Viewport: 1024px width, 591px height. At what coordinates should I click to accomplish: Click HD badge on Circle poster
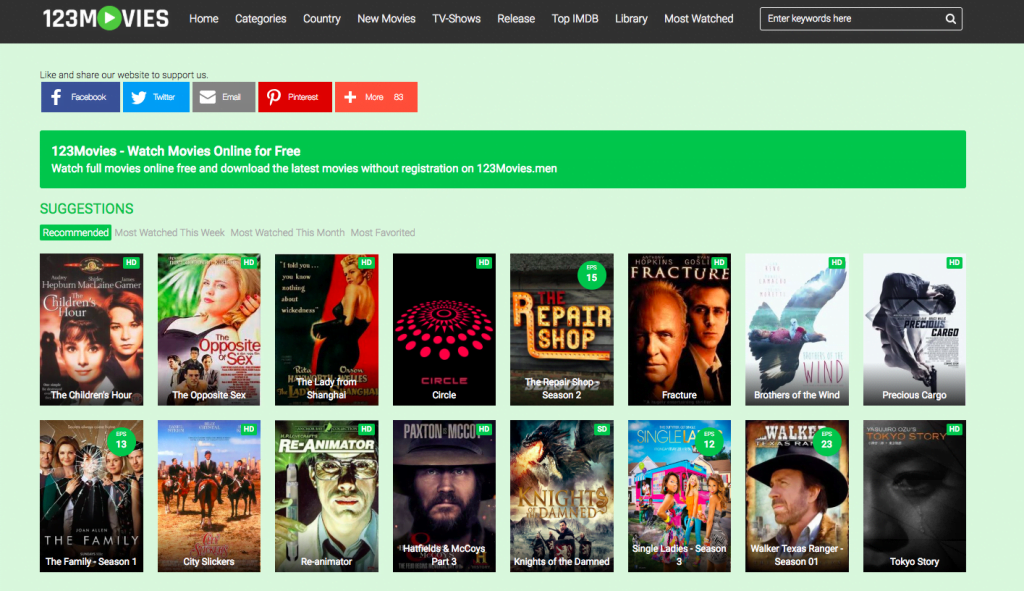[x=484, y=263]
